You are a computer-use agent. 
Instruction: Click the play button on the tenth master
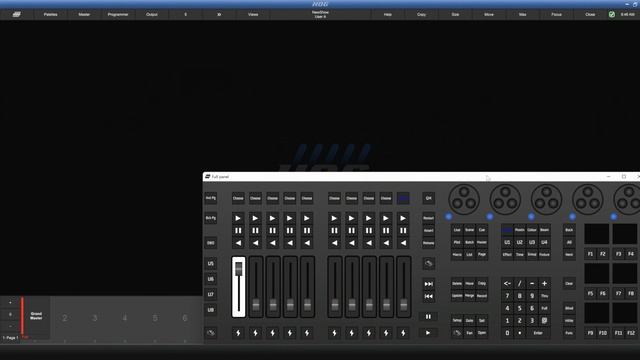403,218
